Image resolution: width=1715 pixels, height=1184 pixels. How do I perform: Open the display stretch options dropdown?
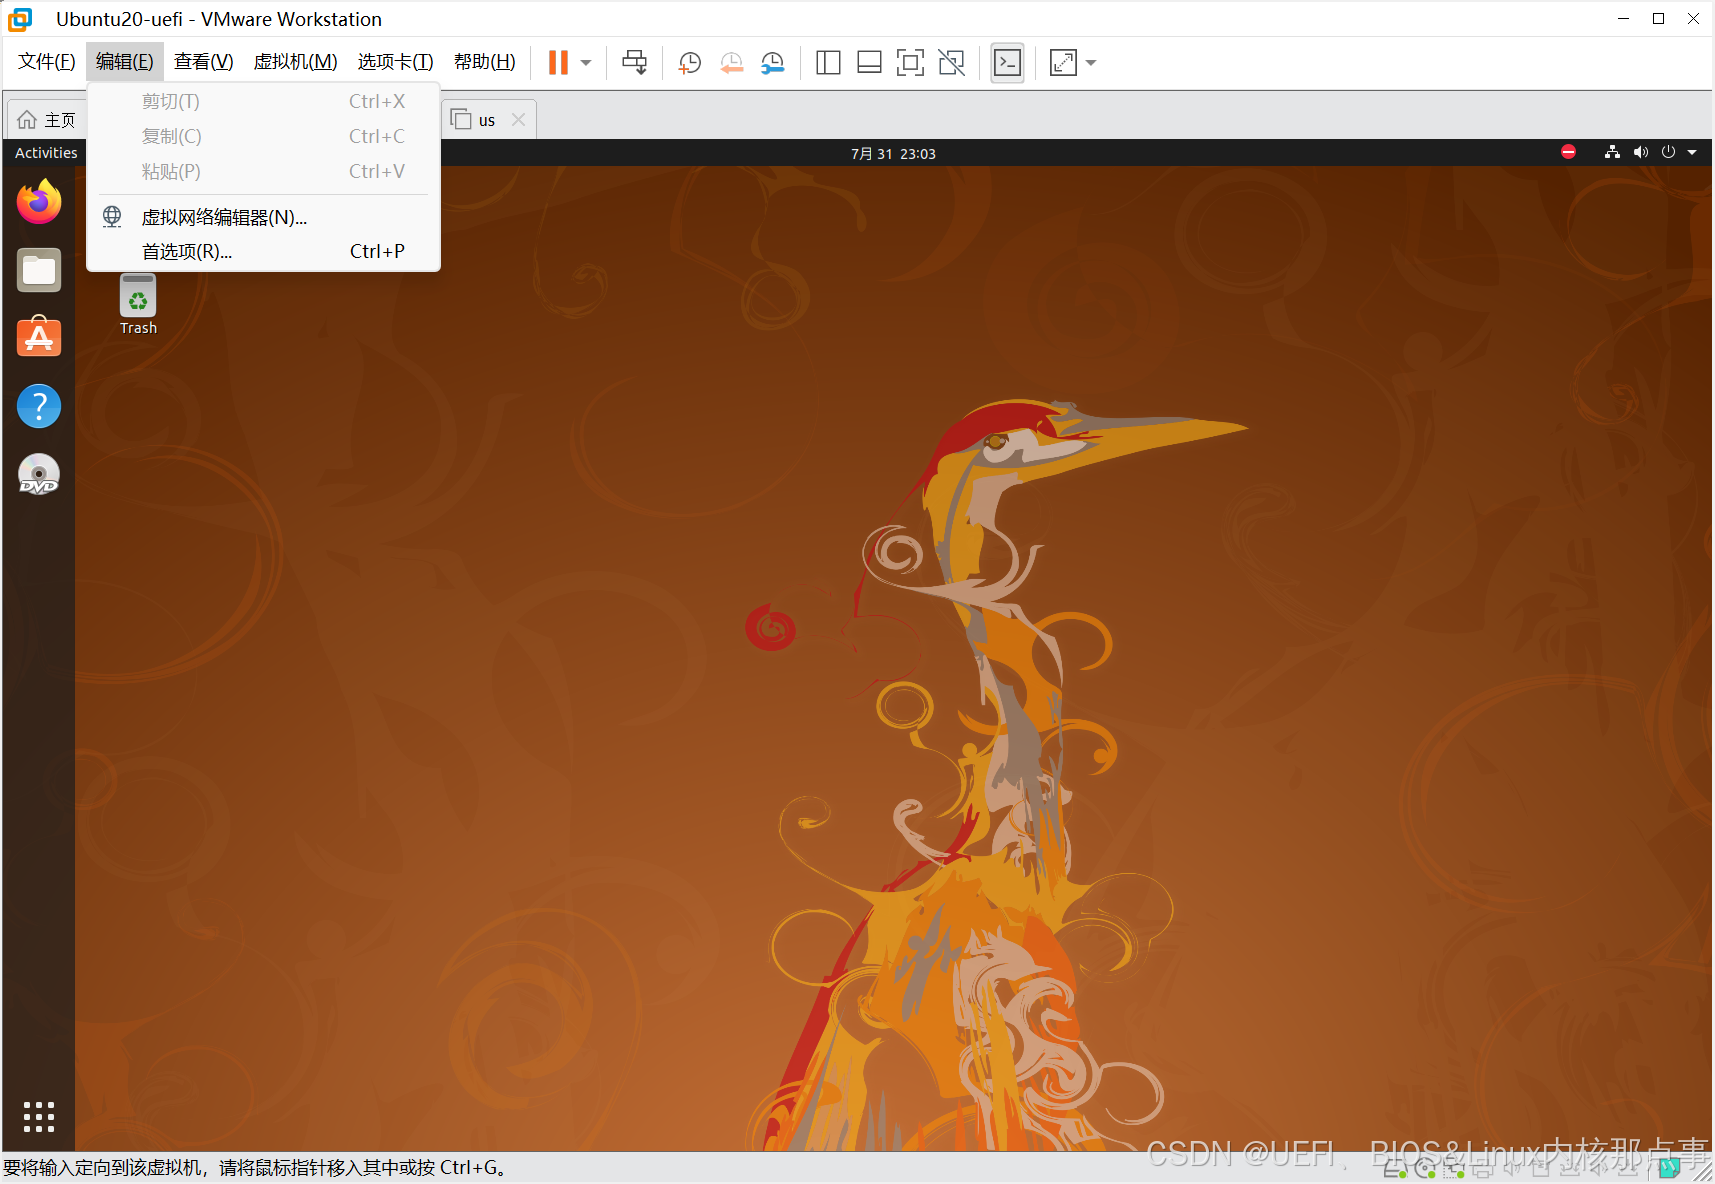(1089, 62)
